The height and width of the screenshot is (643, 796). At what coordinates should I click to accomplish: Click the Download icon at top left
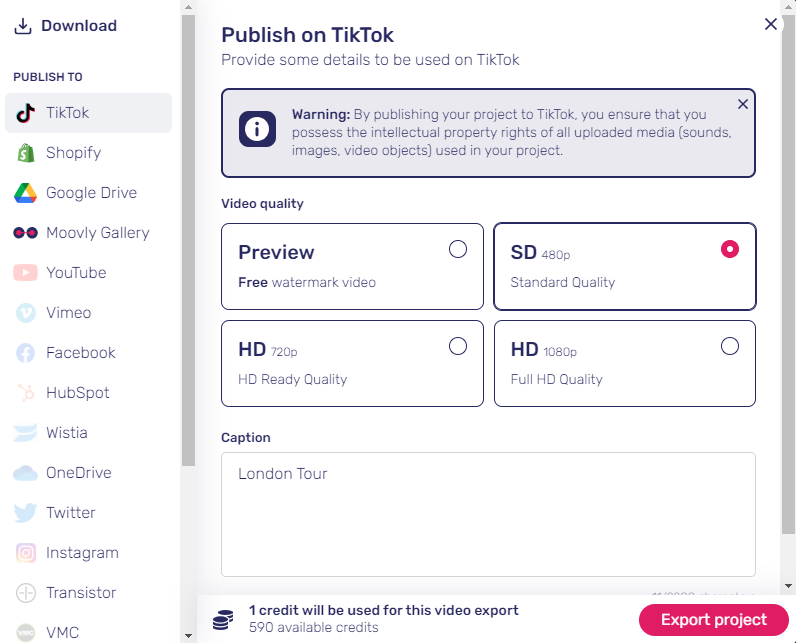pyautogui.click(x=23, y=26)
